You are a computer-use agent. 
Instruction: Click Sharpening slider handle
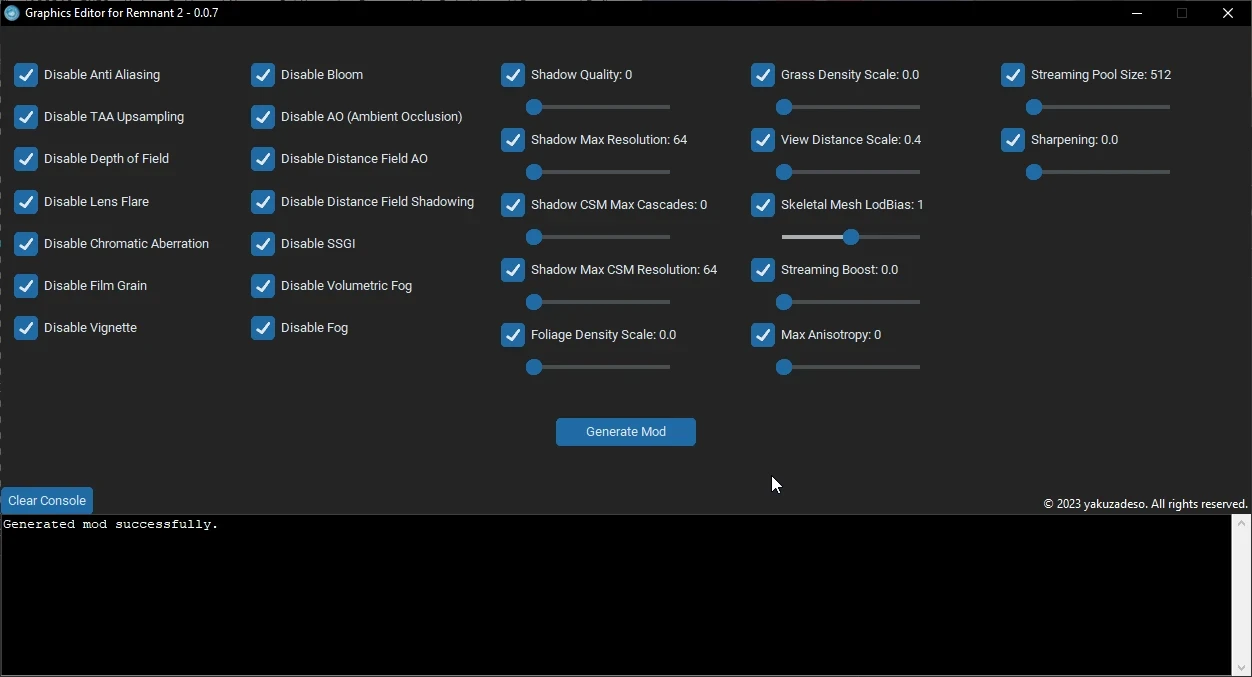click(1034, 172)
